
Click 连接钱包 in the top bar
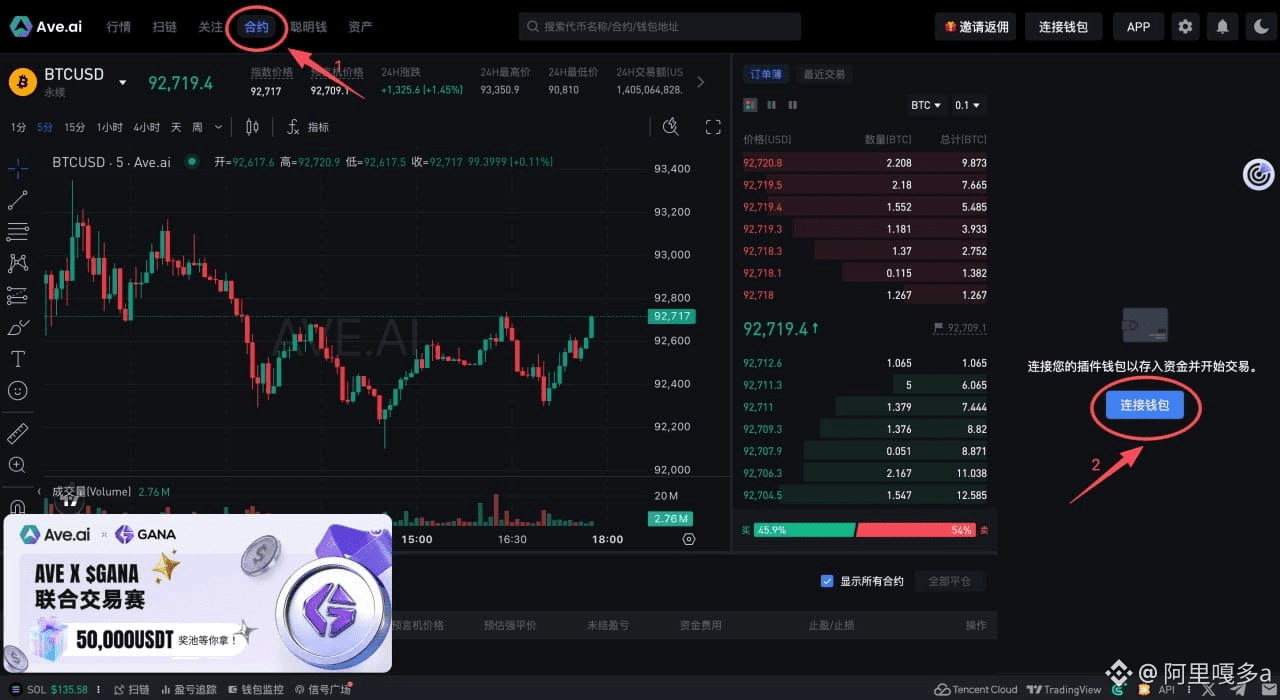coord(1063,27)
